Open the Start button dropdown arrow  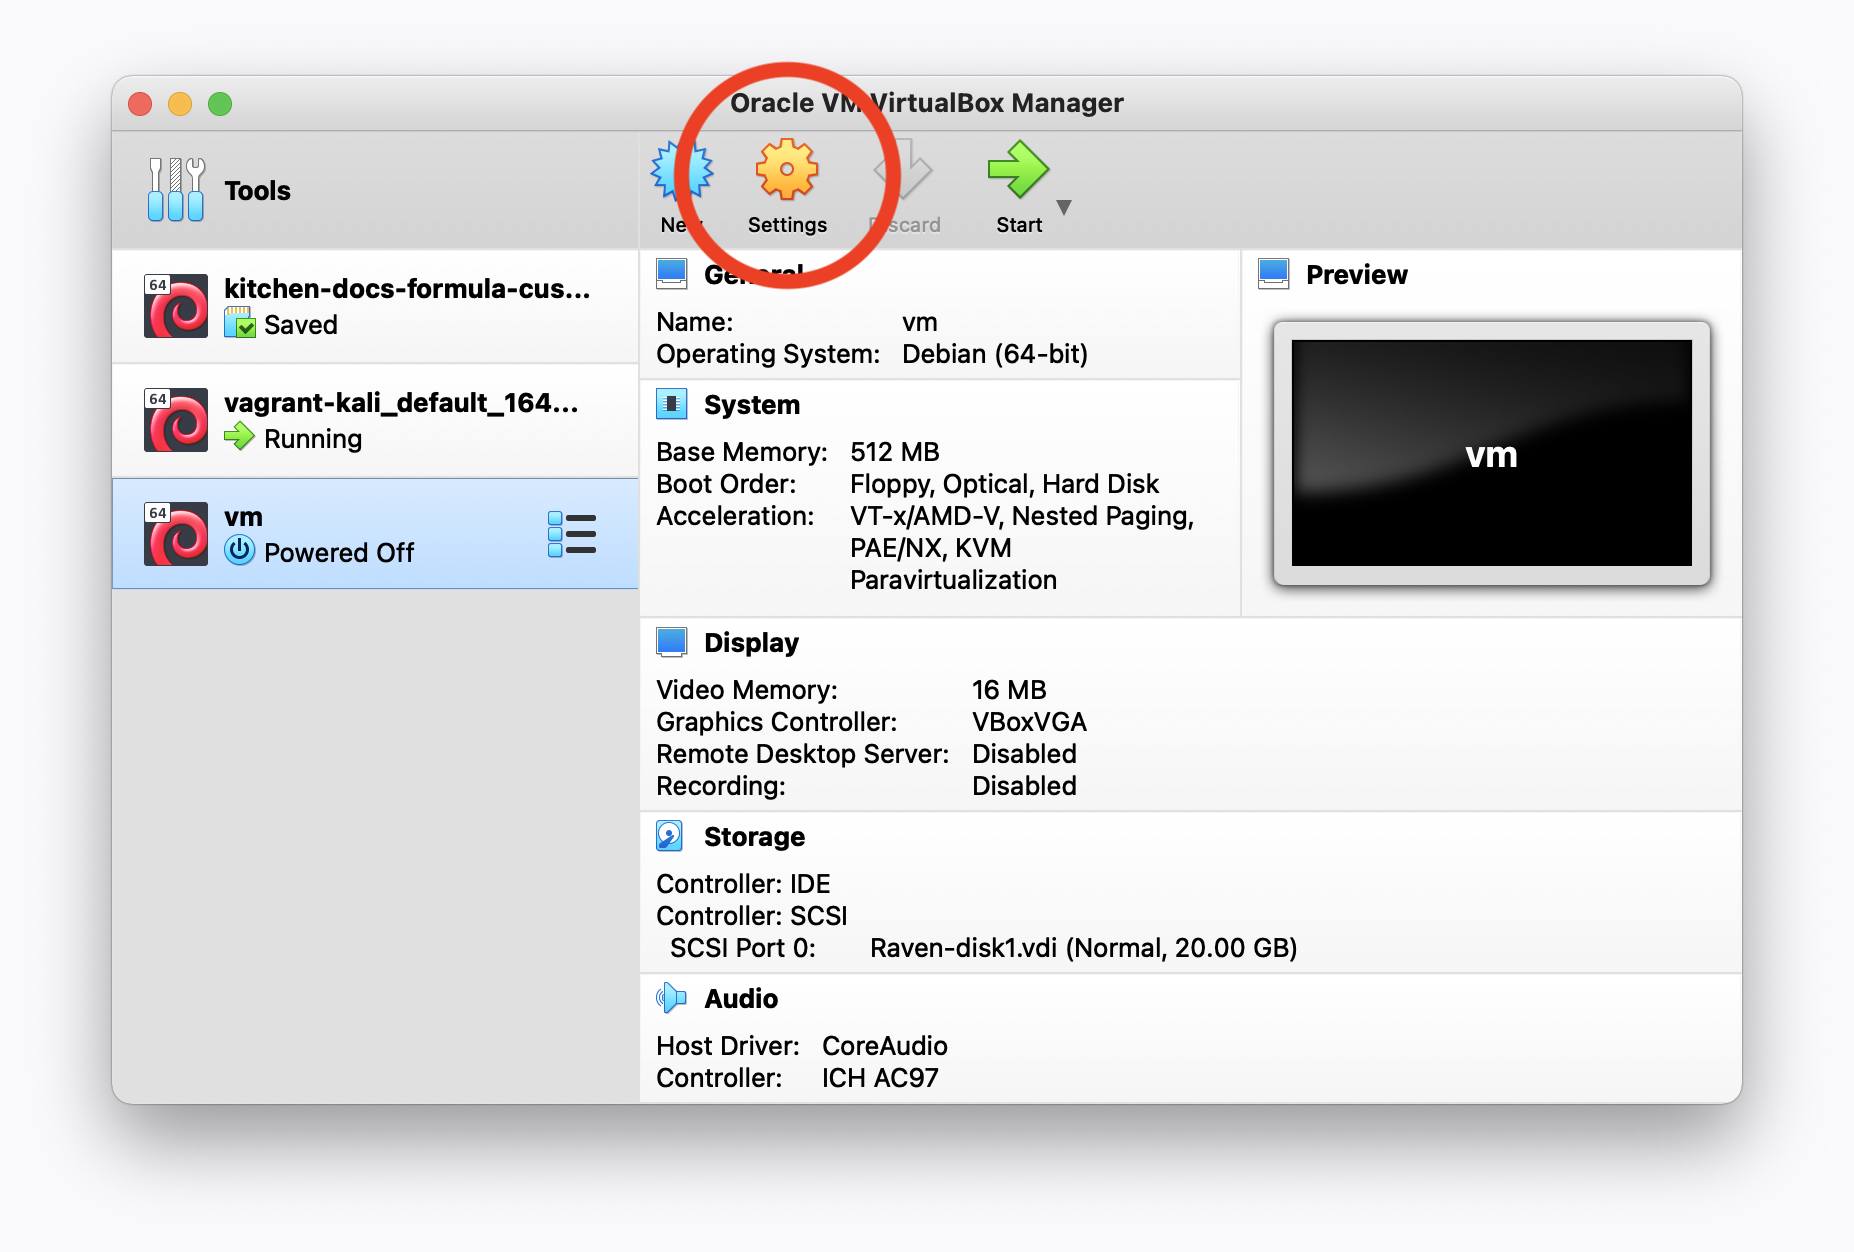[x=1064, y=208]
